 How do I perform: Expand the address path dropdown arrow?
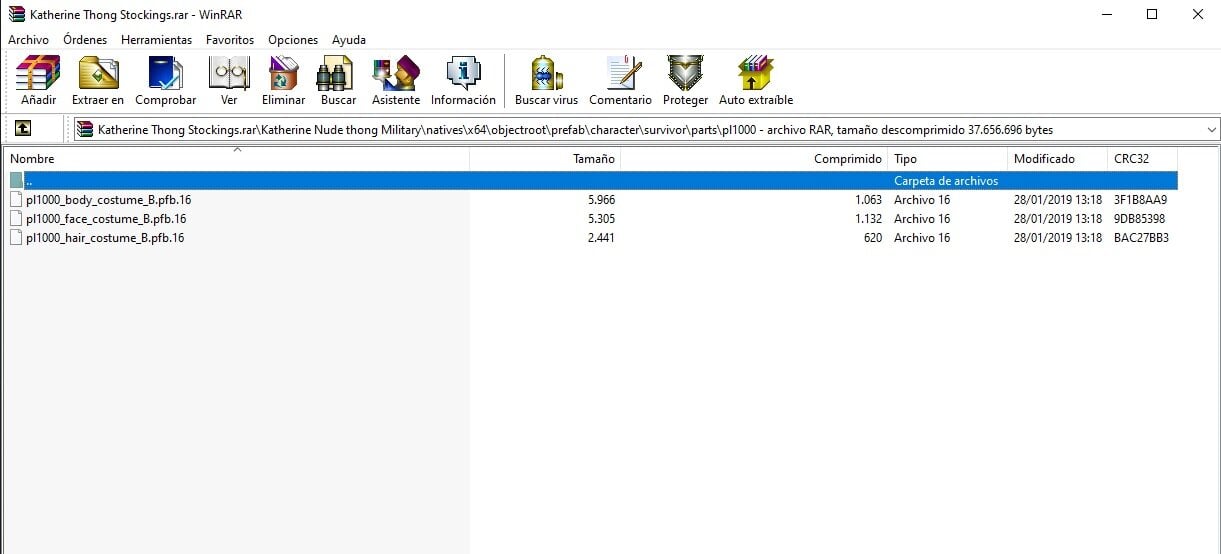1212,129
